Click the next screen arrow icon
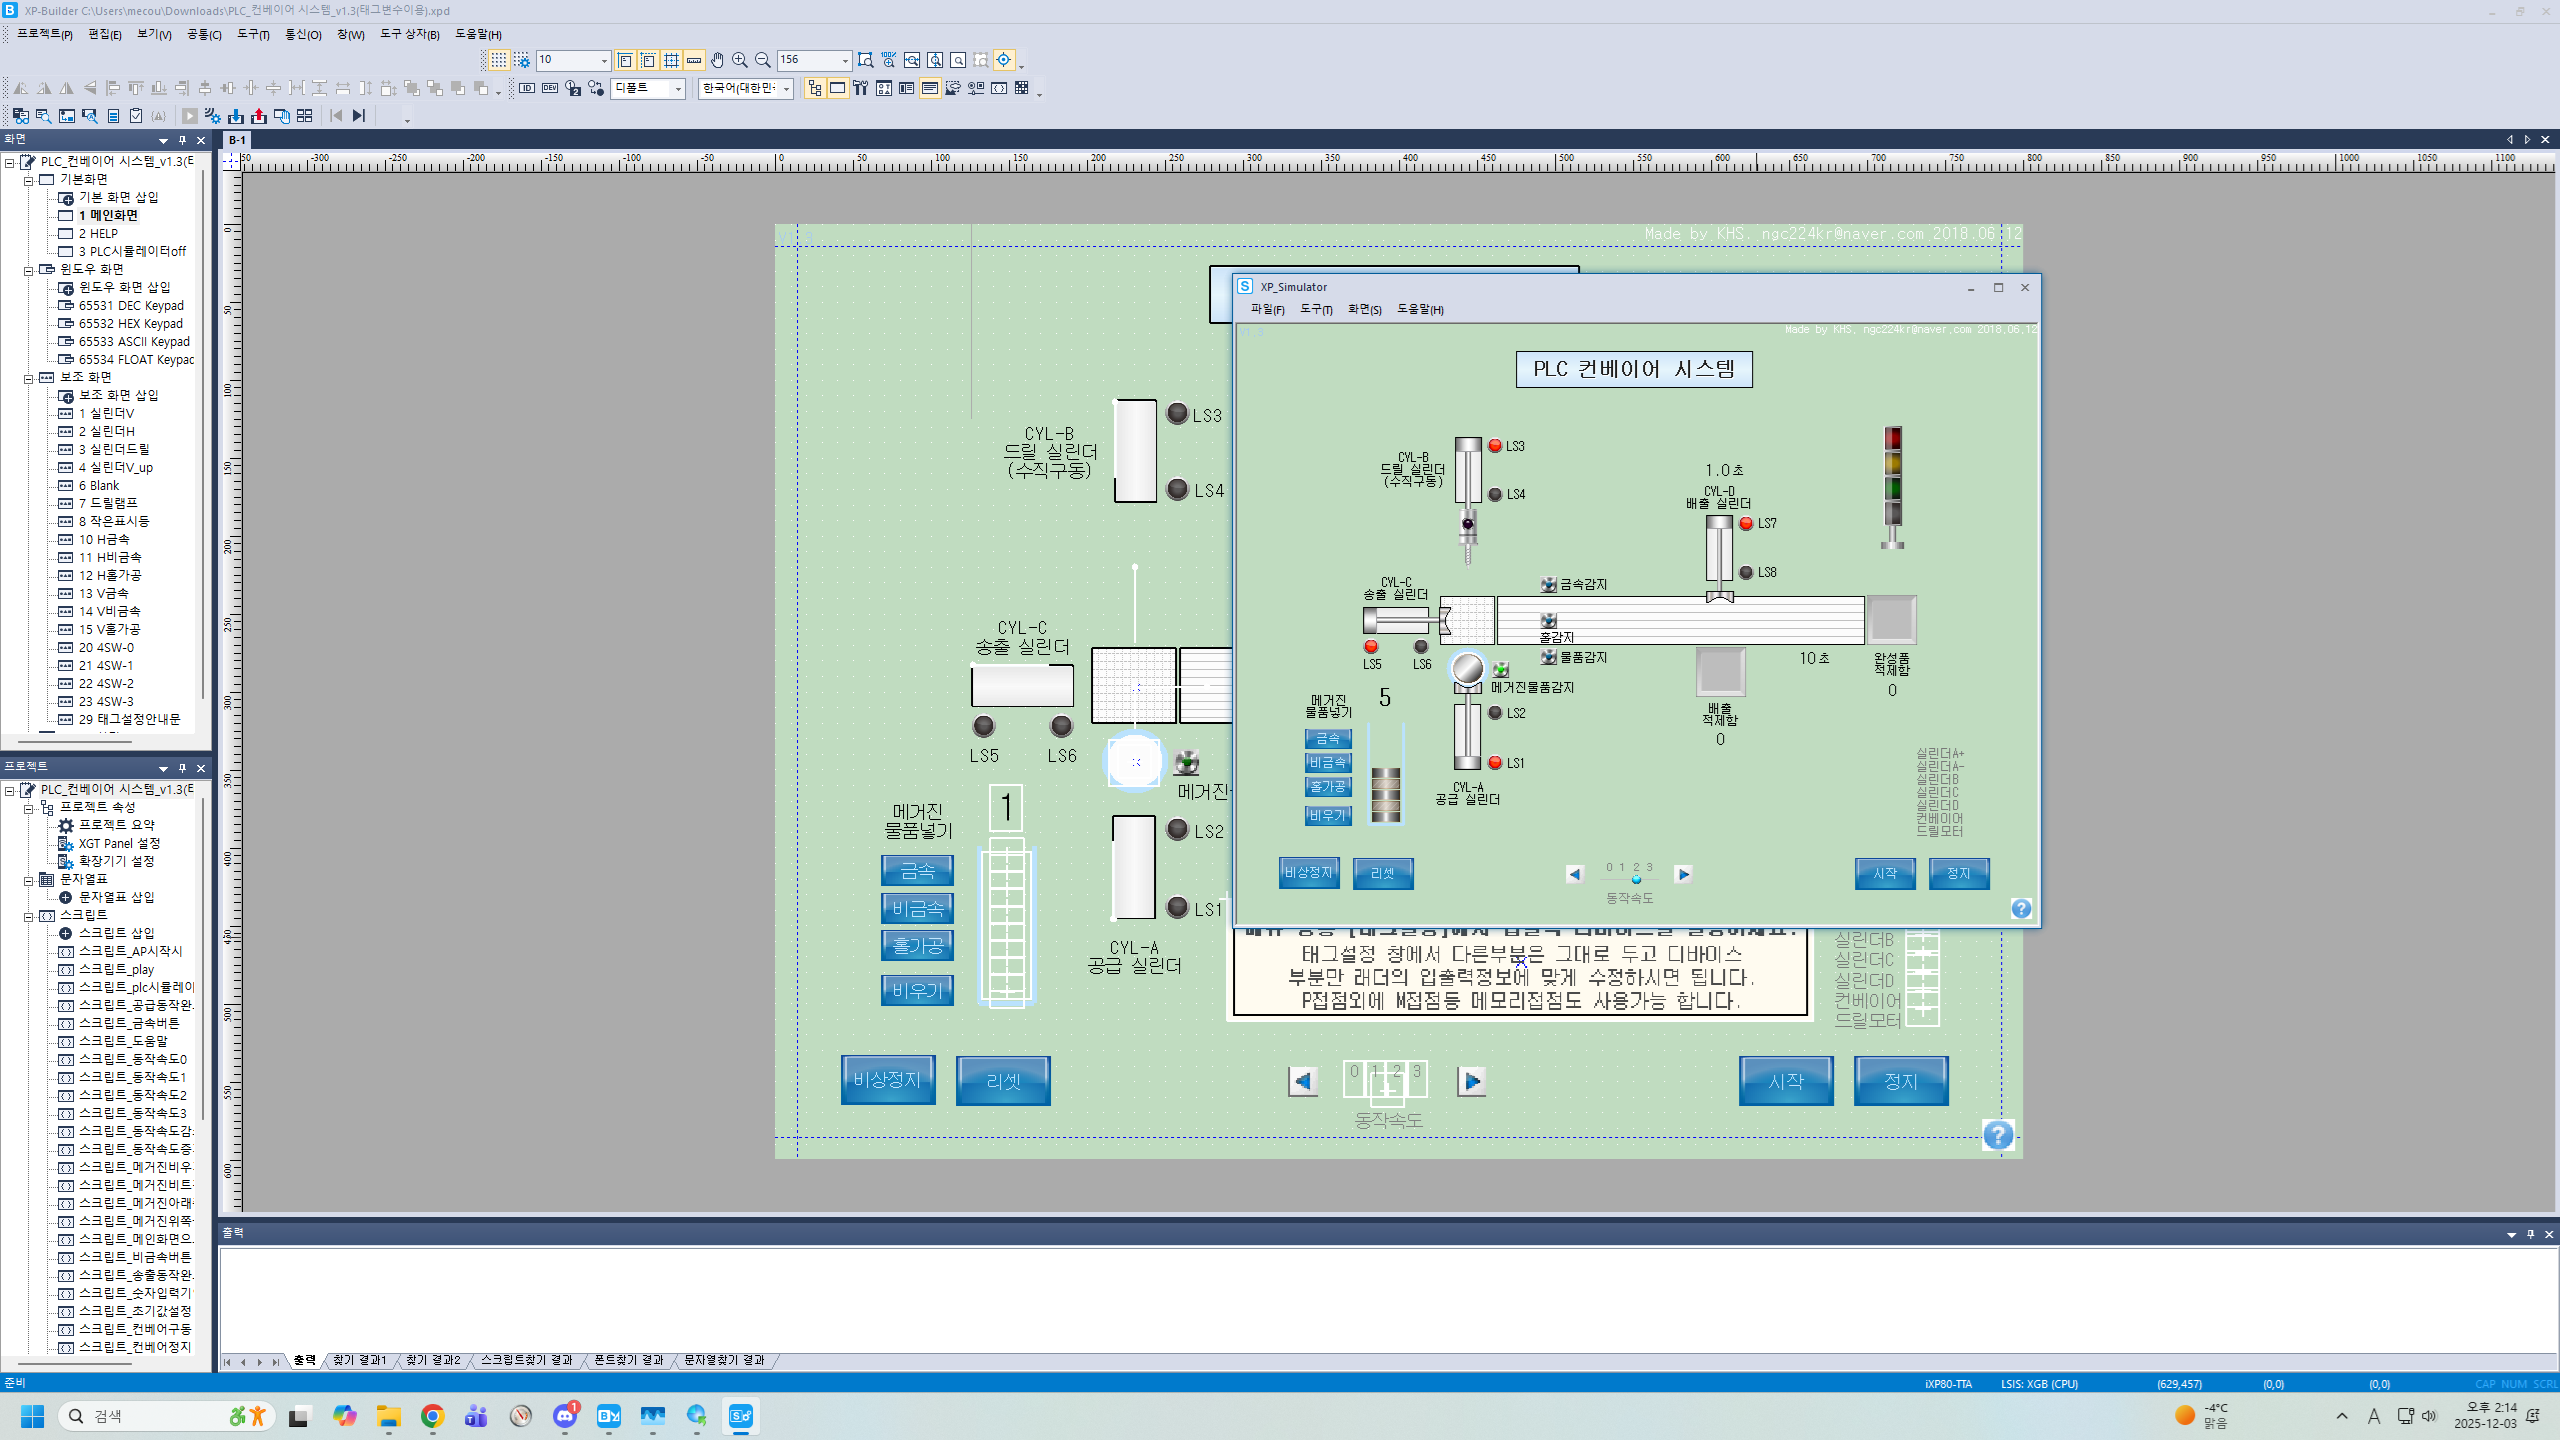The width and height of the screenshot is (2560, 1440). (359, 116)
